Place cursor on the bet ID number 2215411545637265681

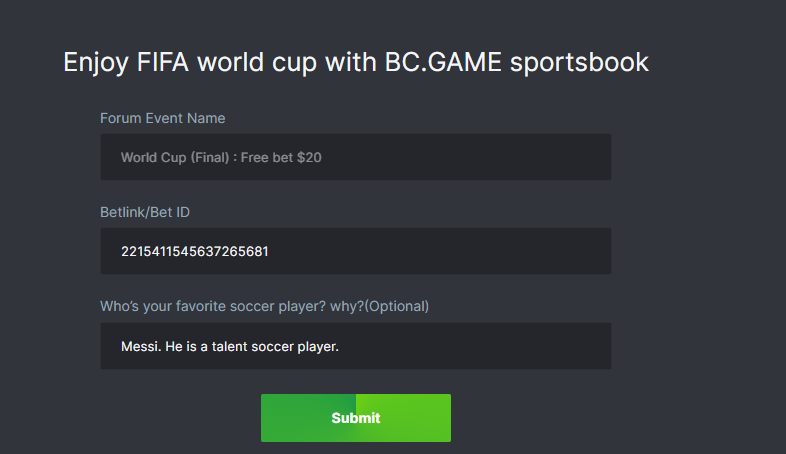[x=194, y=251]
